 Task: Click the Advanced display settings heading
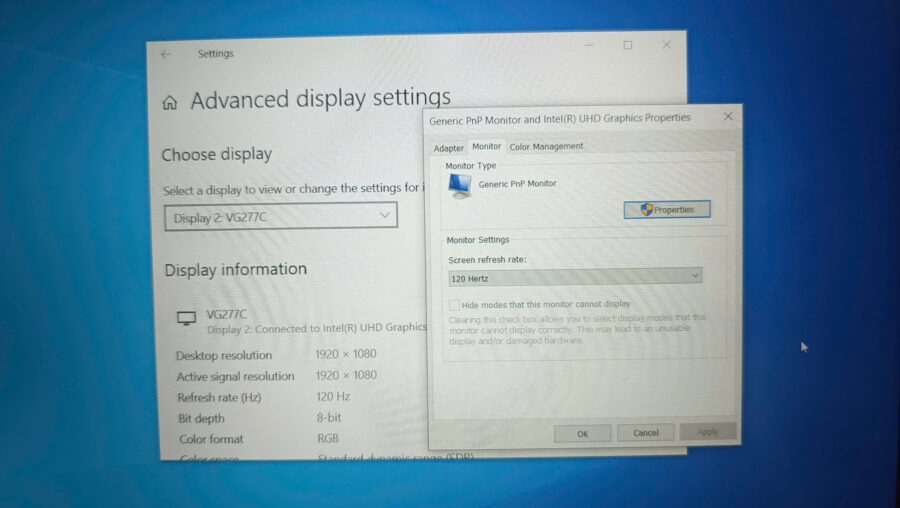point(320,98)
